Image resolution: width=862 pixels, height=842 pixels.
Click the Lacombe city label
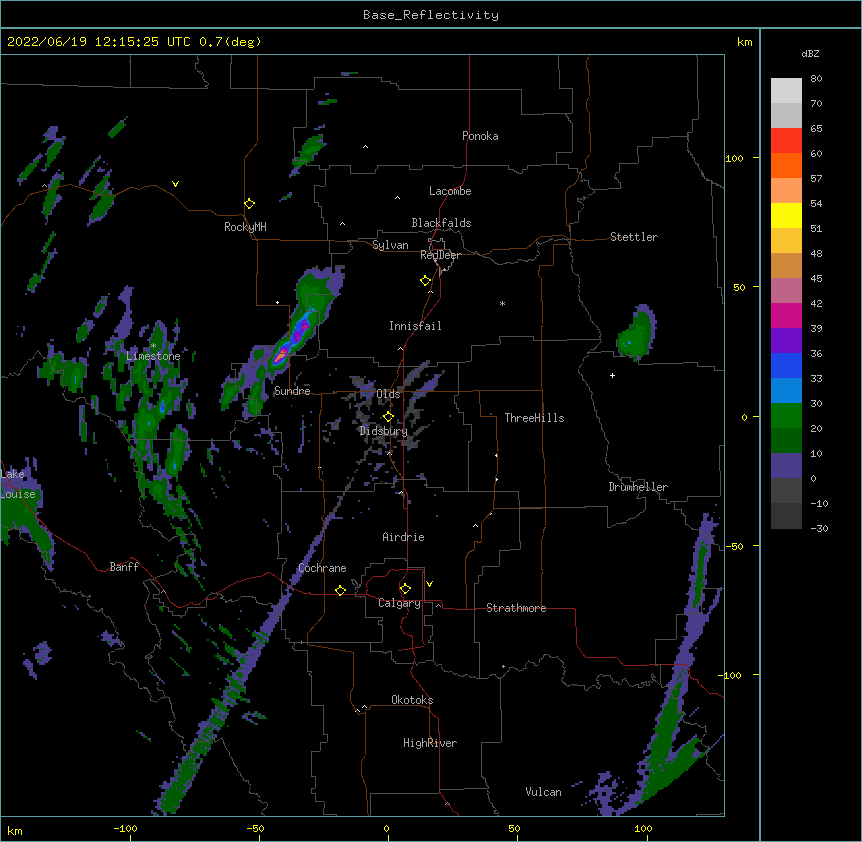pos(450,191)
